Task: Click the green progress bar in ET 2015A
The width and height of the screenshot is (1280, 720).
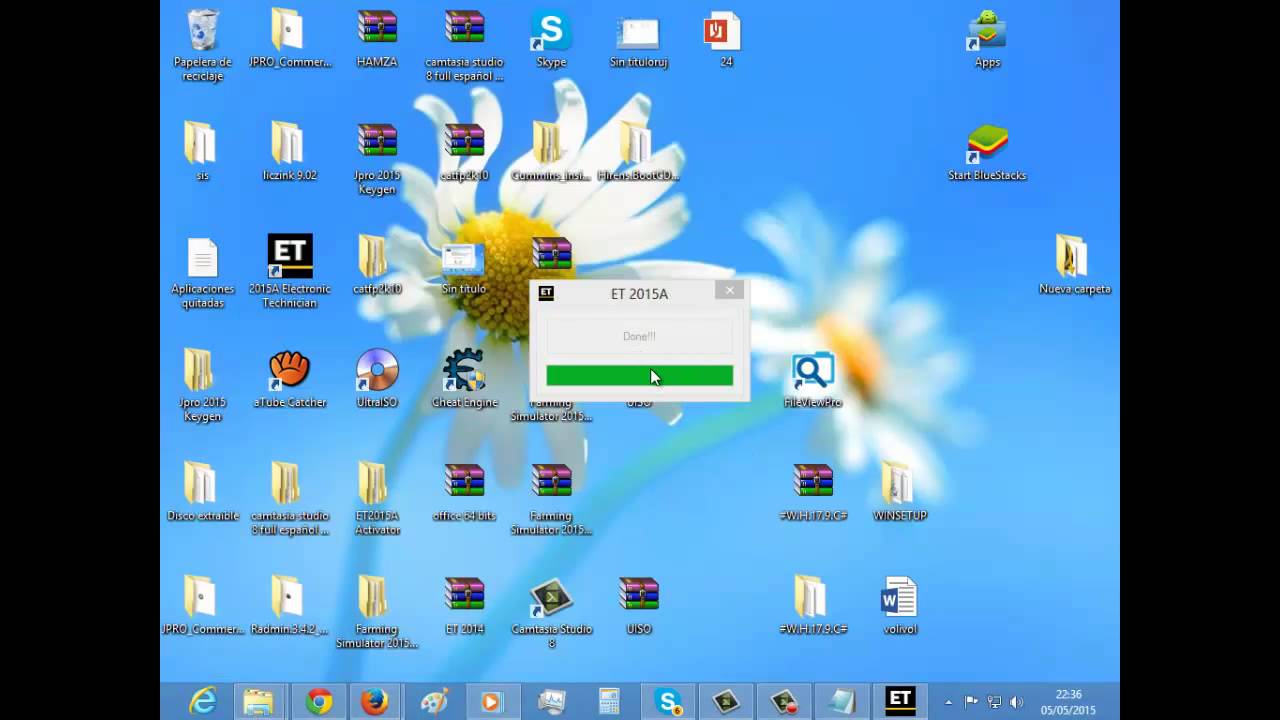Action: [x=639, y=375]
